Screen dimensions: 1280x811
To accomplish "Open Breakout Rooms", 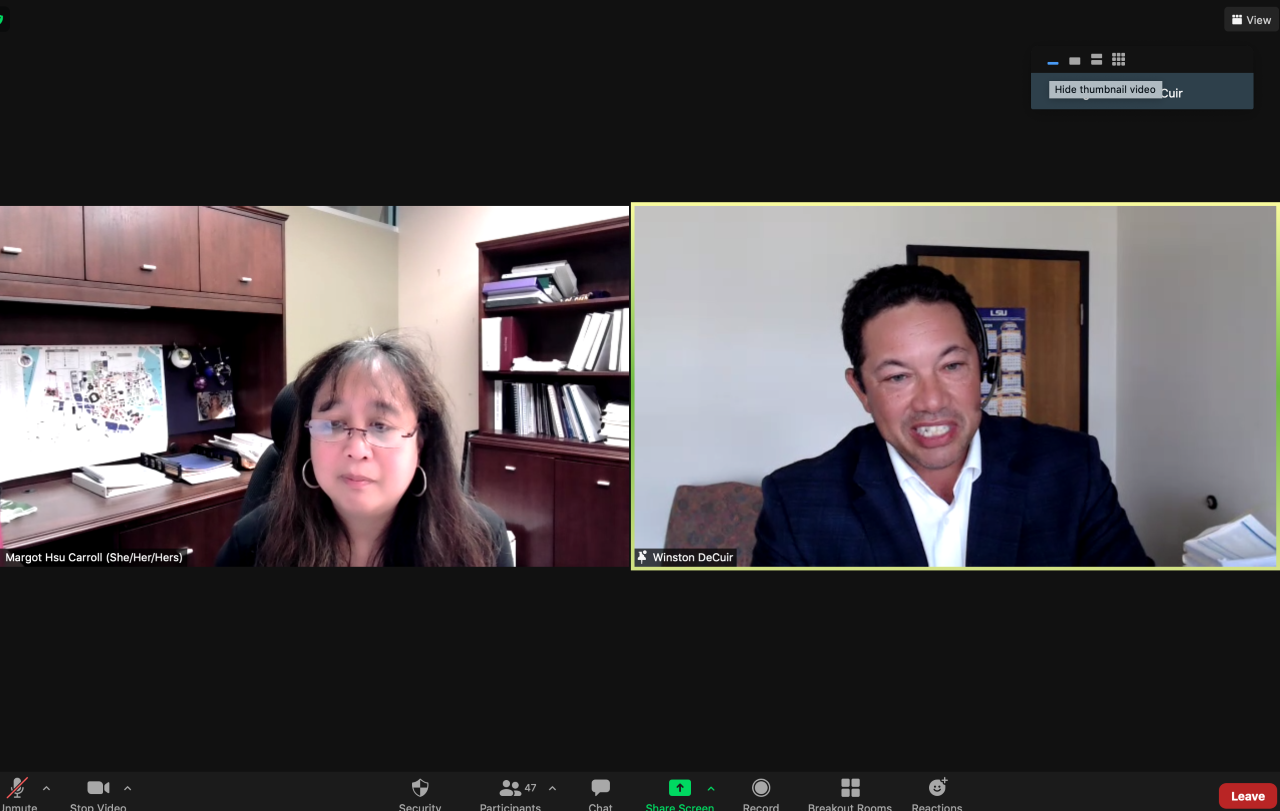I will [x=850, y=790].
